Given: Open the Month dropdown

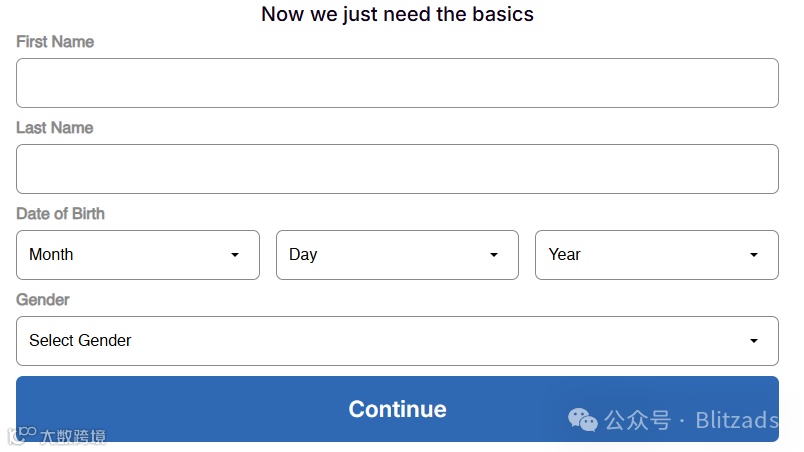Looking at the screenshot, I should click(x=137, y=255).
